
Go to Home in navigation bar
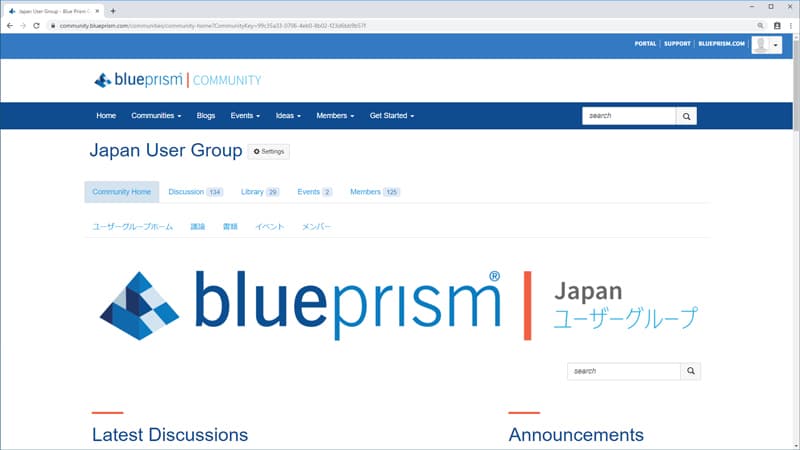click(x=106, y=116)
